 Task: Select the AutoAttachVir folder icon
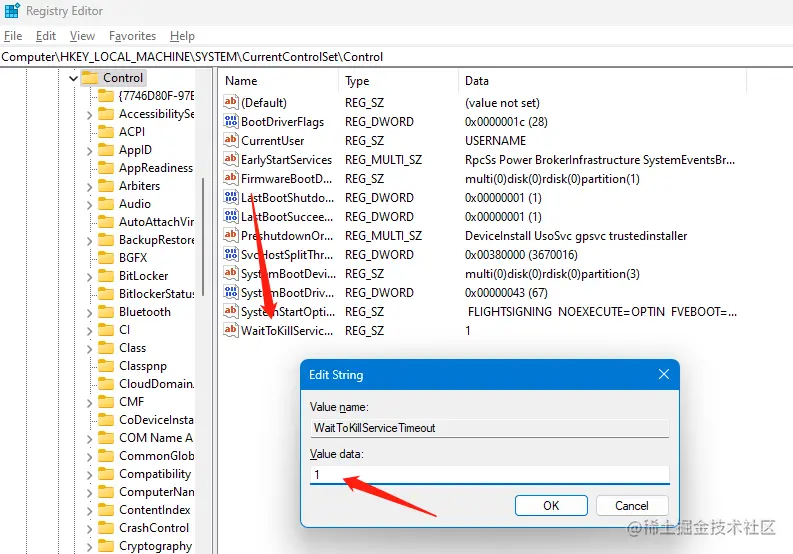106,222
